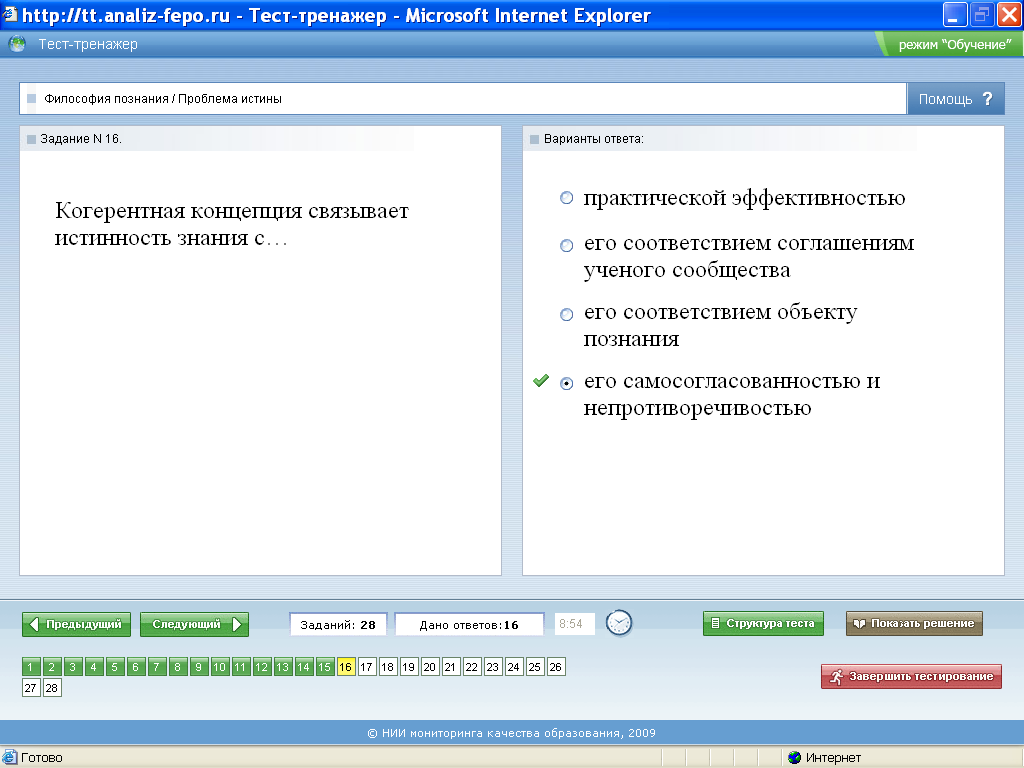
Task: Click Завершить тестирование button
Action: coord(911,677)
